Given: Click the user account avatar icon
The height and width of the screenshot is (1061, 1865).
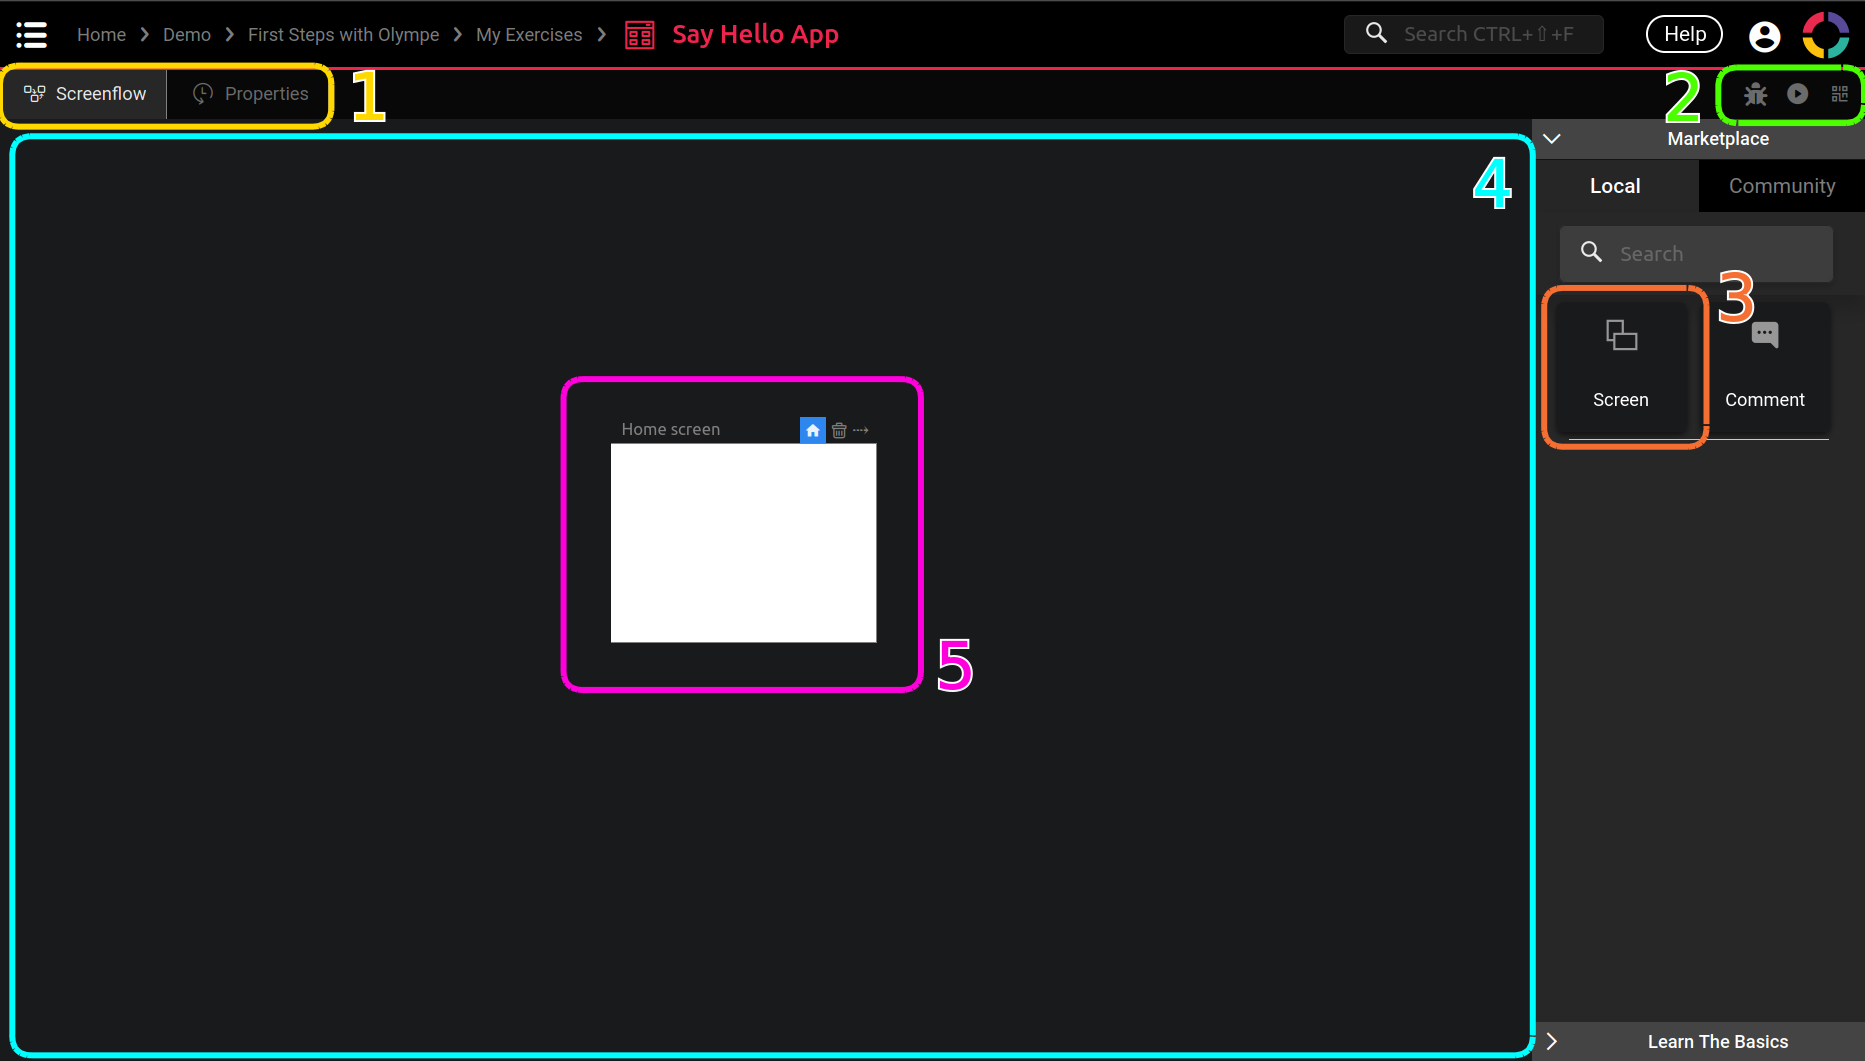Looking at the screenshot, I should click(1764, 36).
